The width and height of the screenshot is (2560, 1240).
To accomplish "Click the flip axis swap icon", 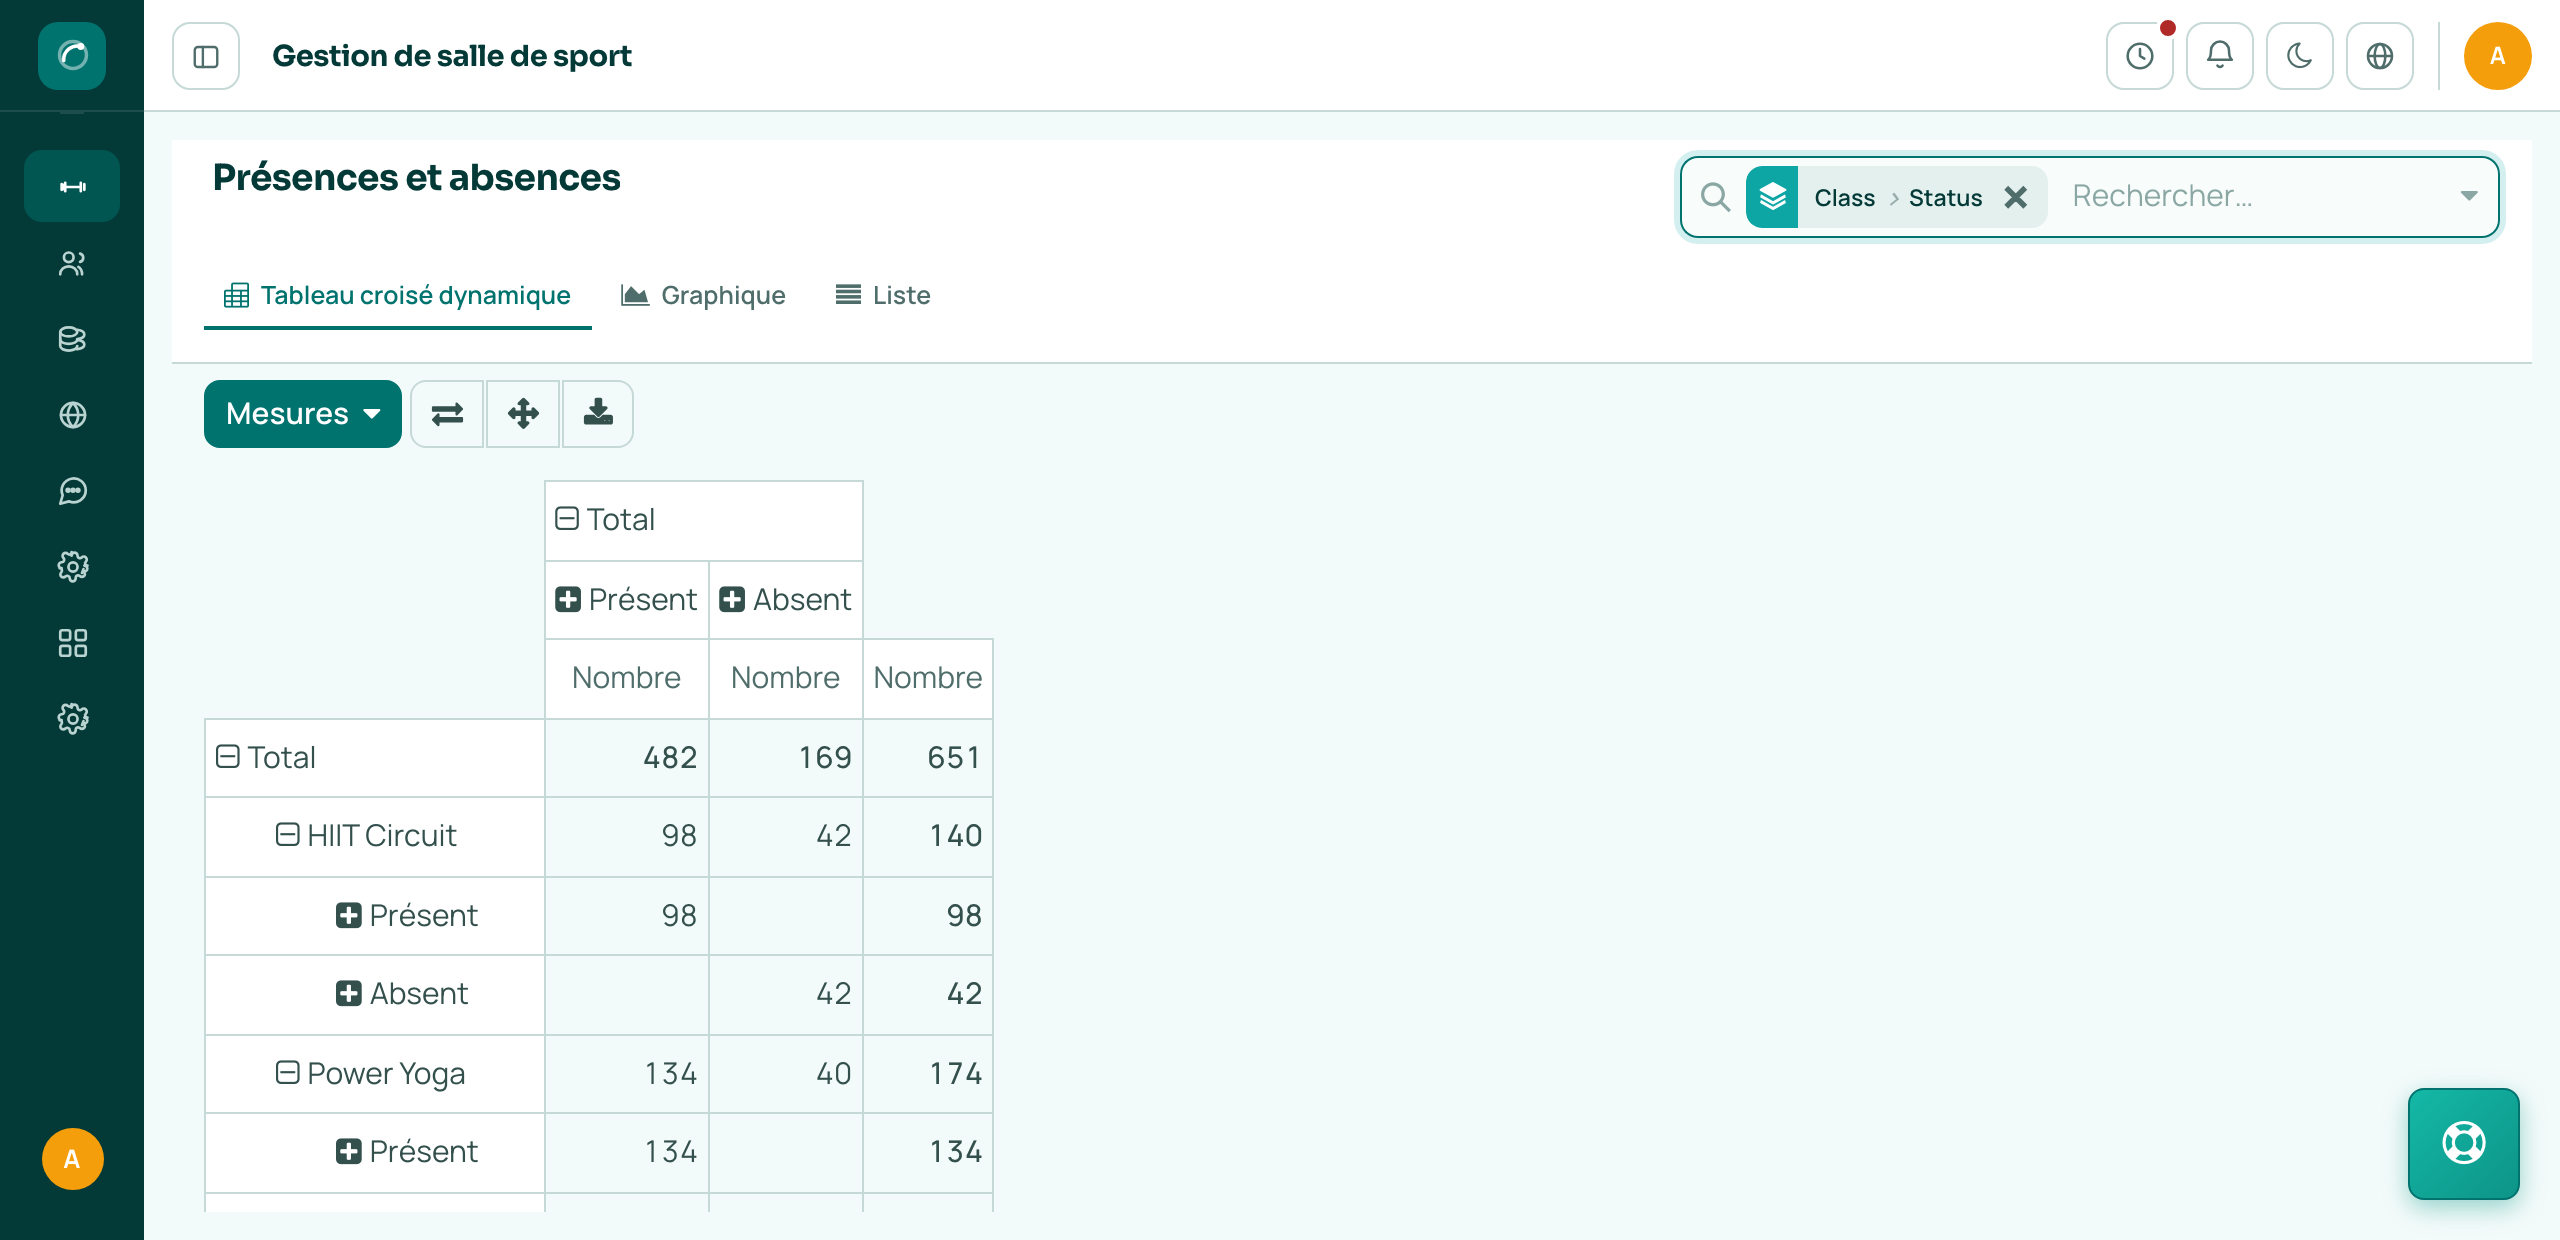I will coord(447,414).
